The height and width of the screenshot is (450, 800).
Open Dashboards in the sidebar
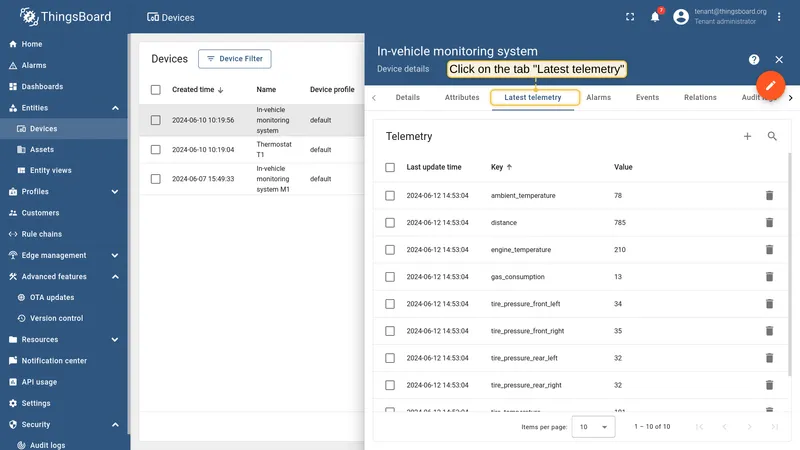click(64, 87)
